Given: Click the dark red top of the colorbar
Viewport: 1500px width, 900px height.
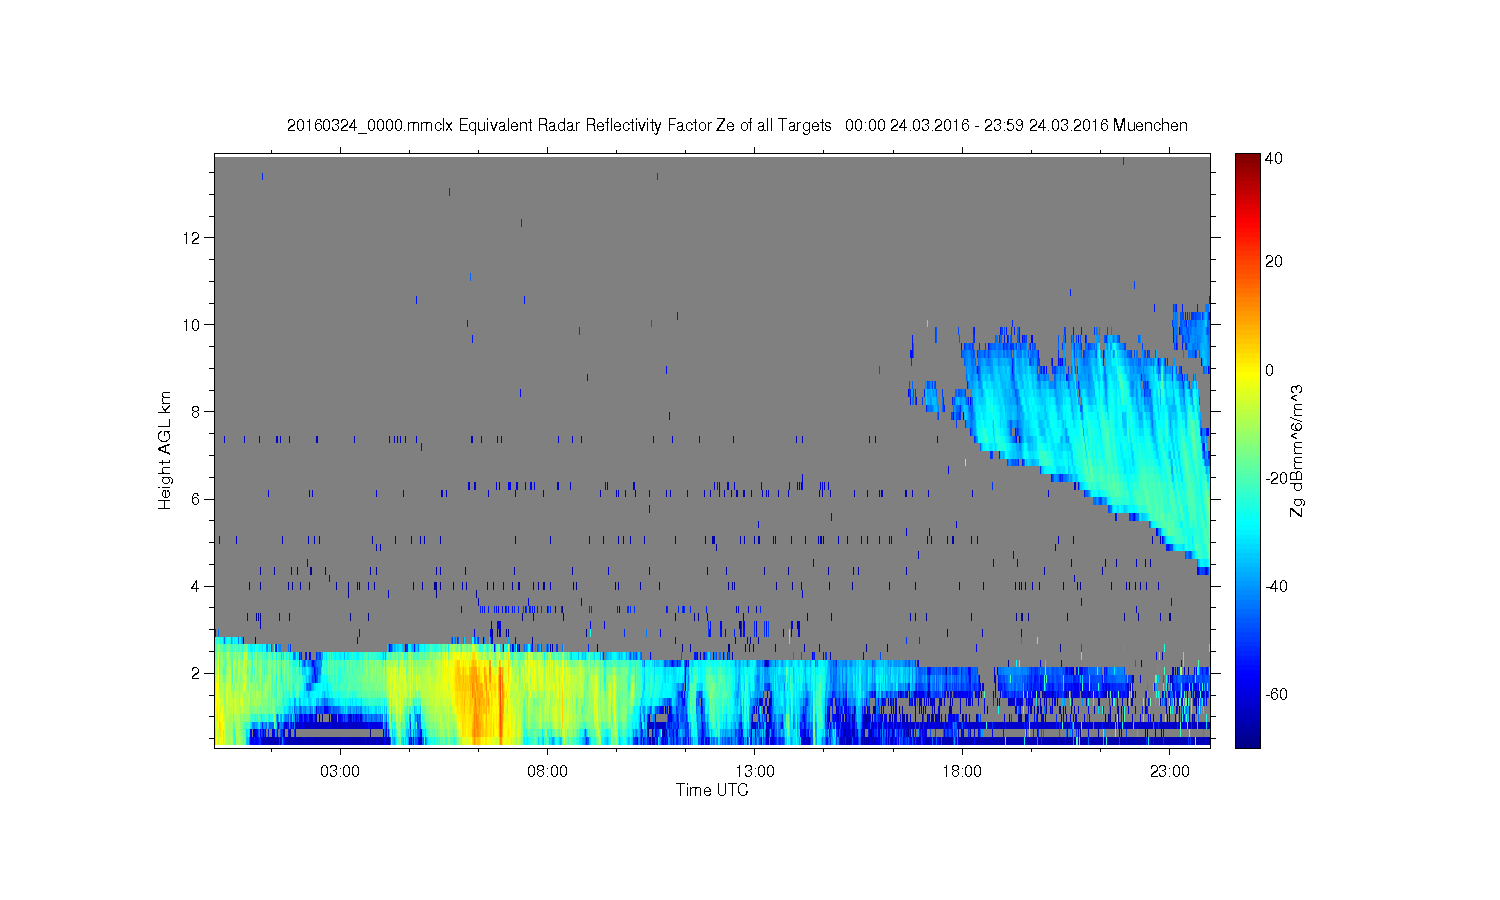Looking at the screenshot, I should (x=1247, y=162).
